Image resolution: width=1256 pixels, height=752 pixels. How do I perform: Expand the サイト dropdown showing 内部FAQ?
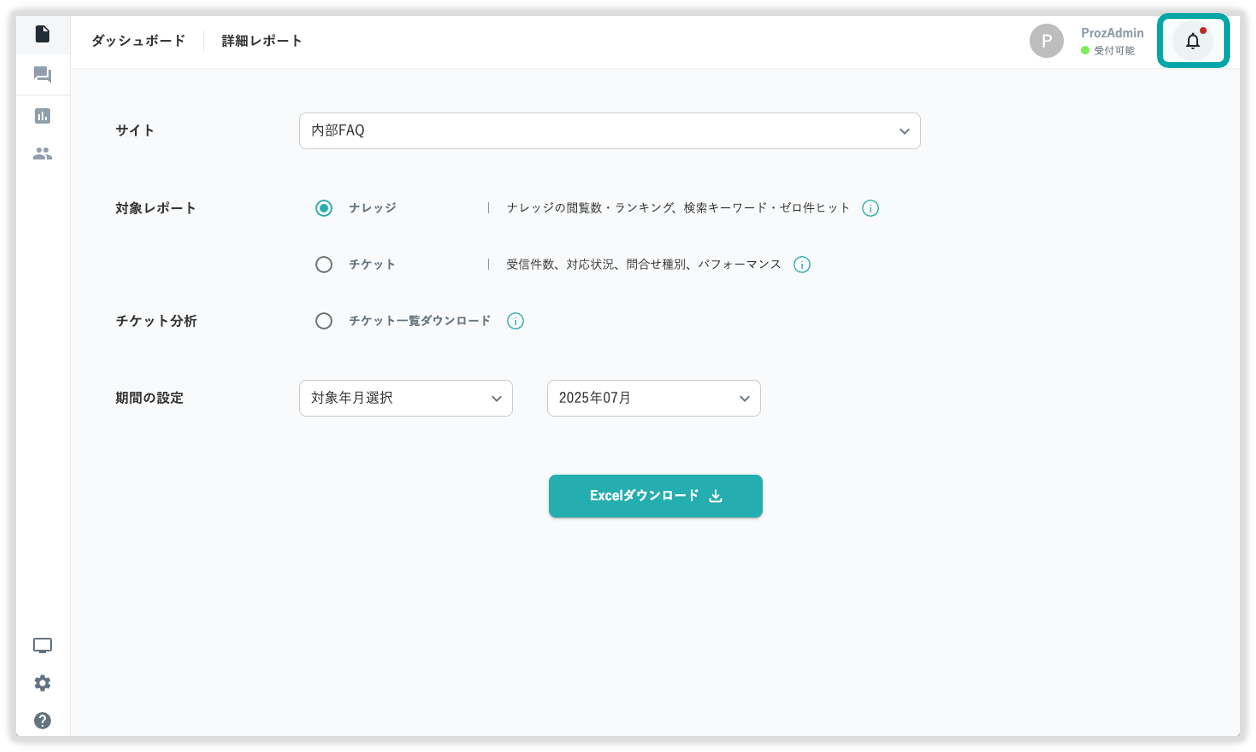click(609, 131)
